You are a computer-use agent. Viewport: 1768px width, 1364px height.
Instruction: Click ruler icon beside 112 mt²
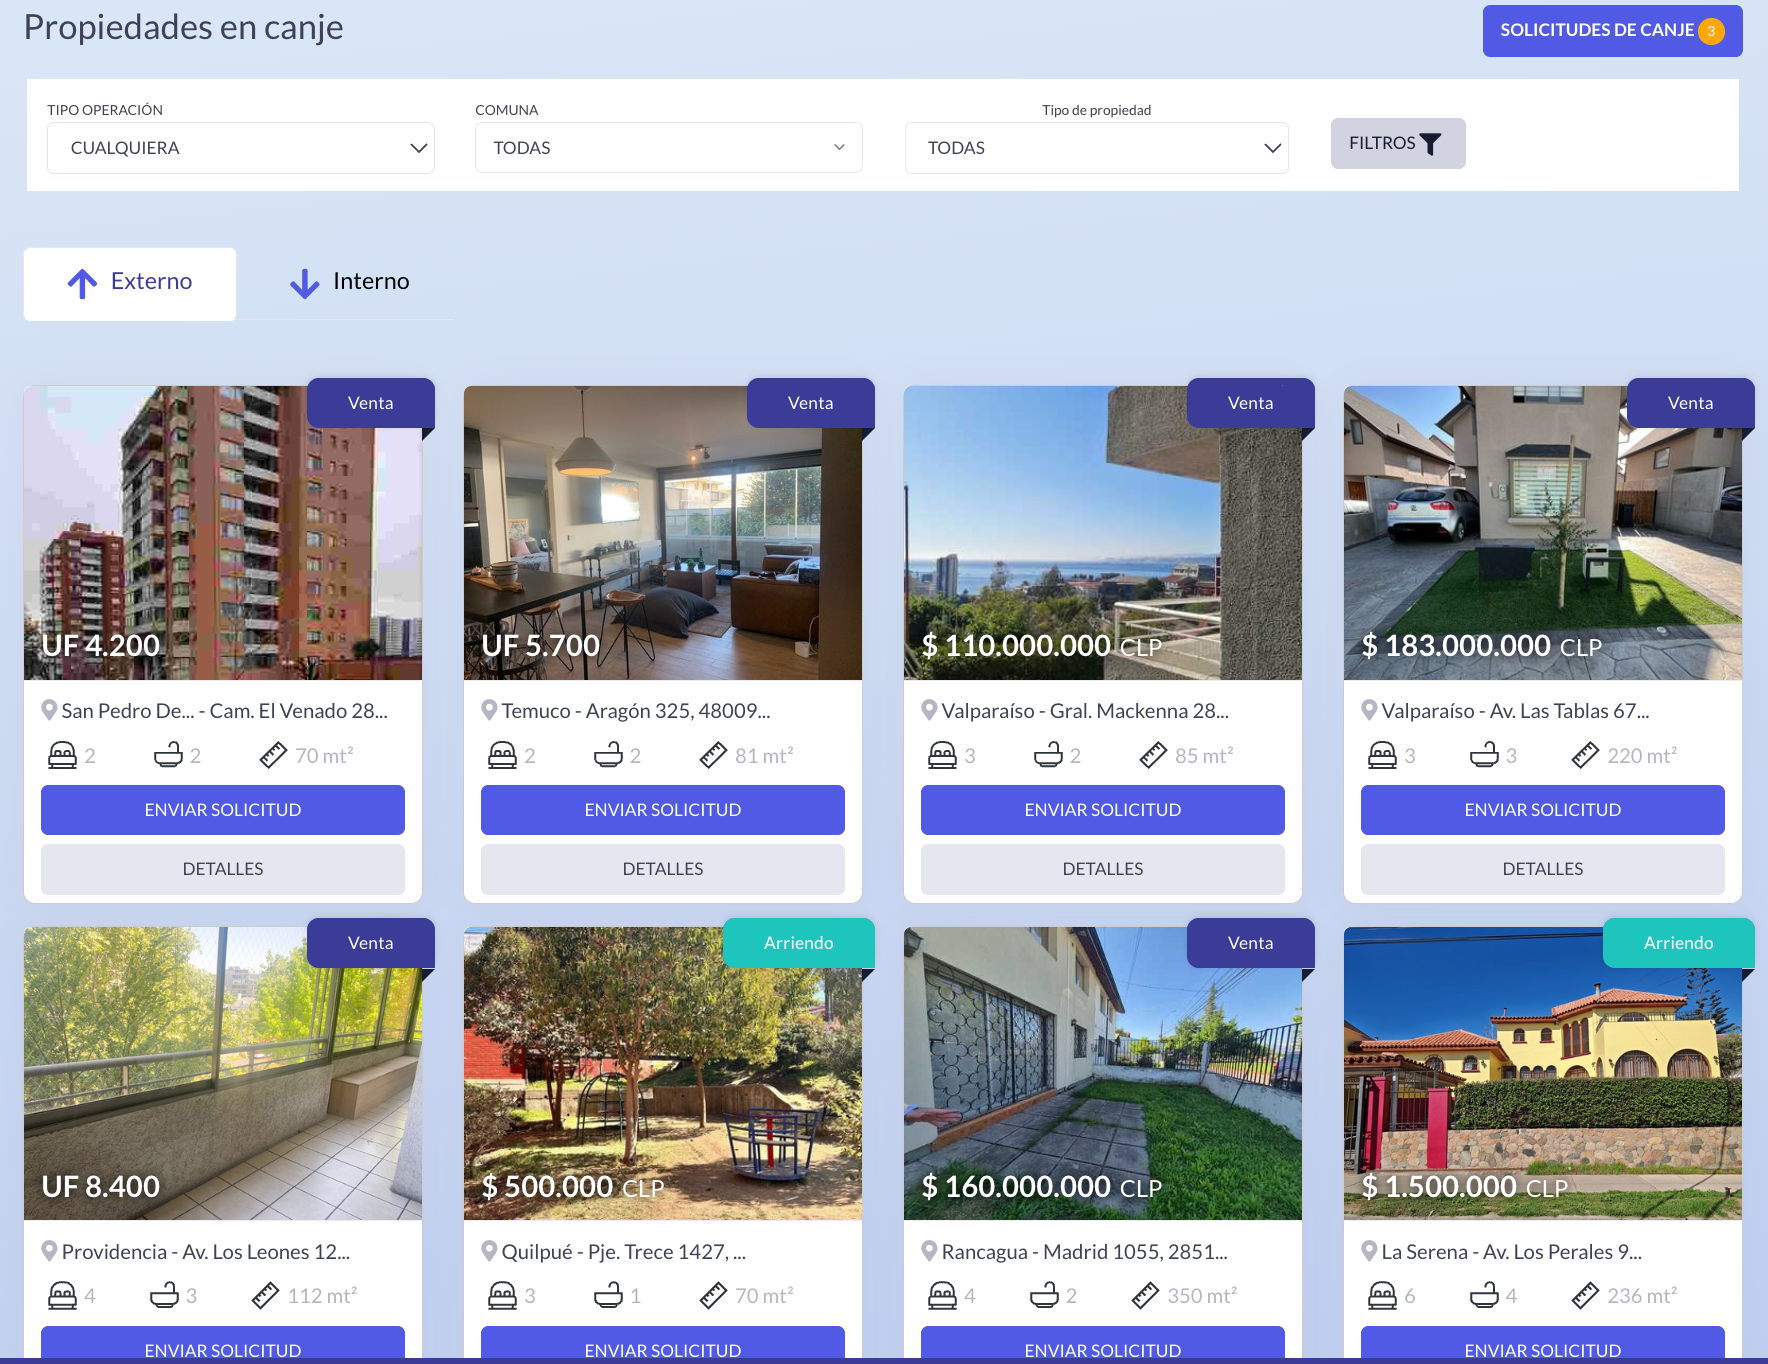[265, 1296]
